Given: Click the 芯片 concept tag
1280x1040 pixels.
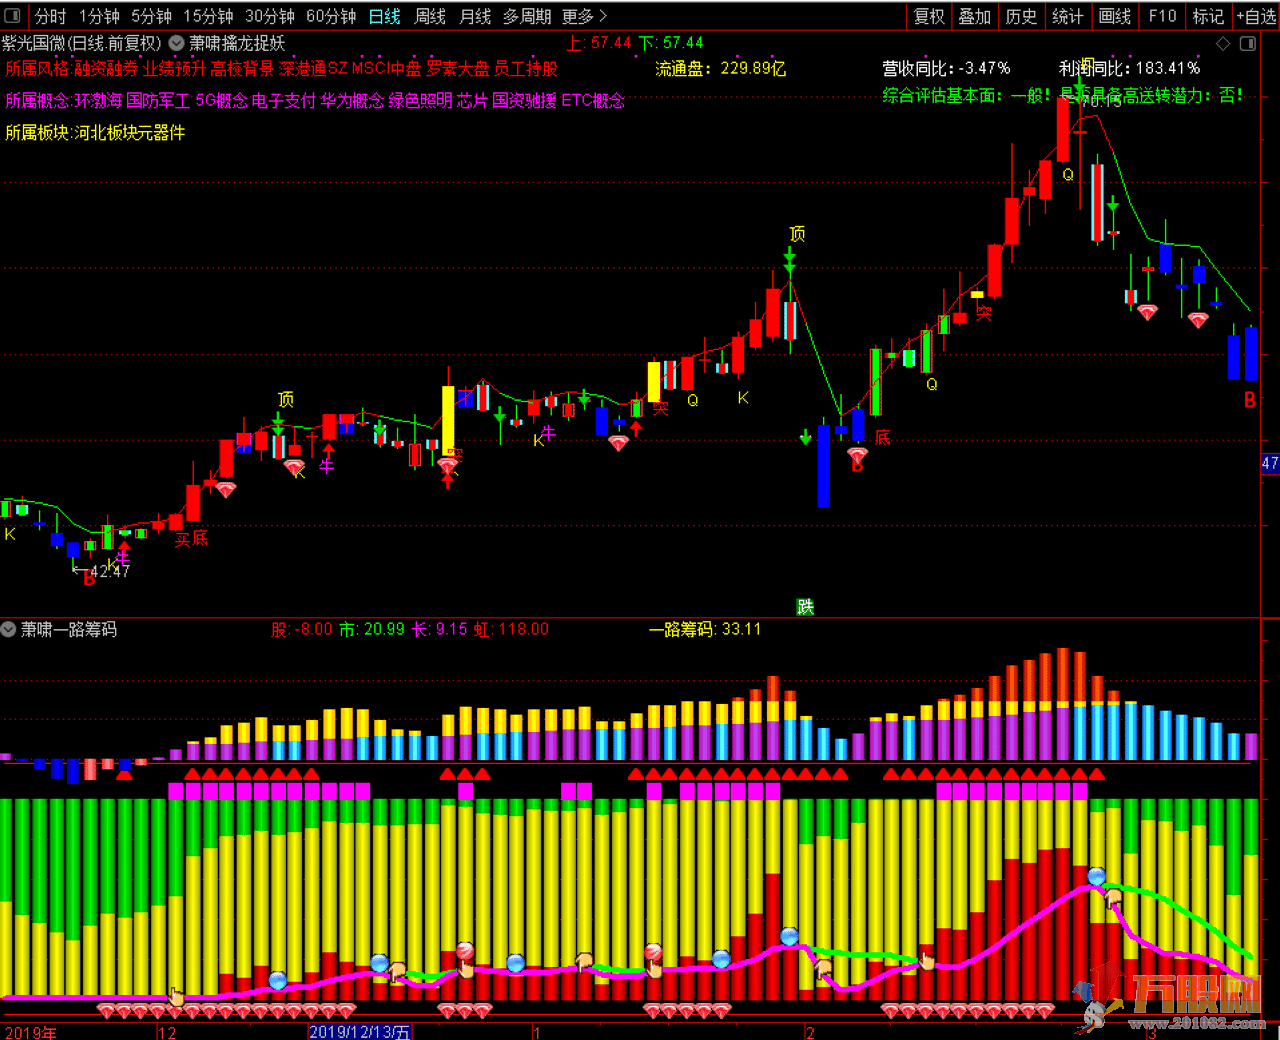Looking at the screenshot, I should coord(472,101).
